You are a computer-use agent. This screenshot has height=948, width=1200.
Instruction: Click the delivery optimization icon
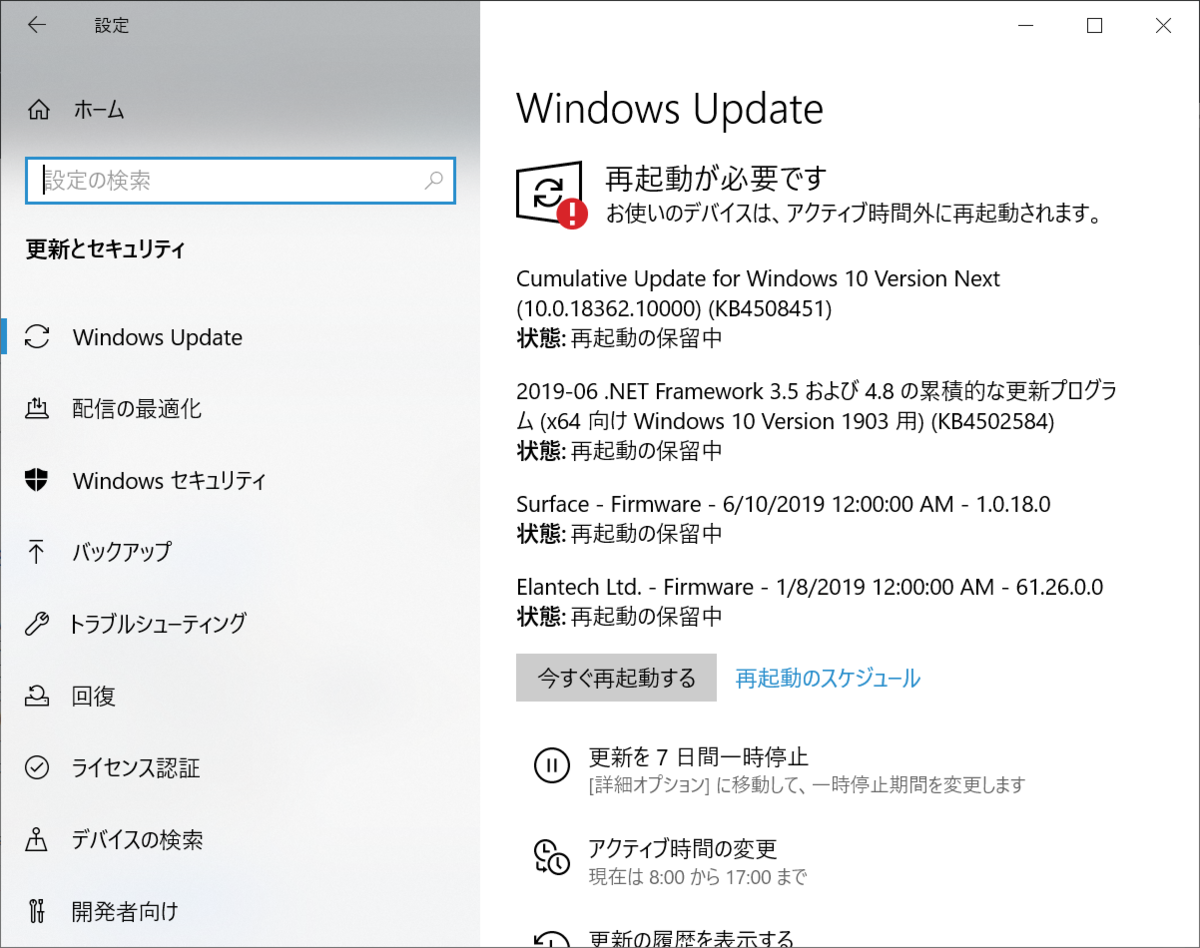[x=37, y=408]
